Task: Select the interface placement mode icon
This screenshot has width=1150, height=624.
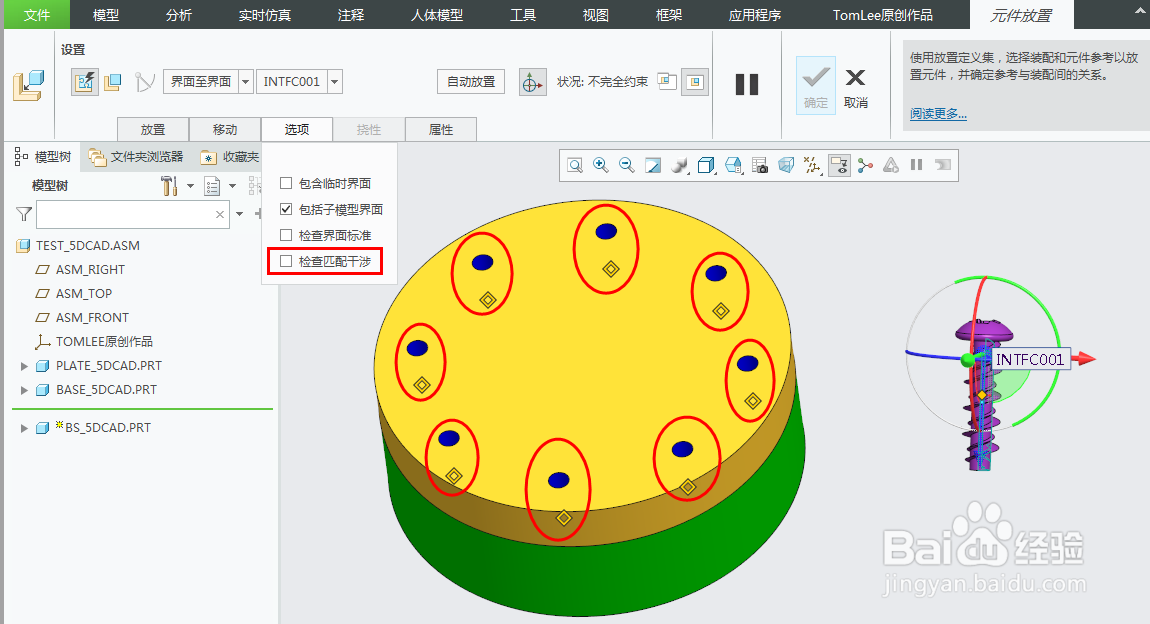Action: (85, 81)
